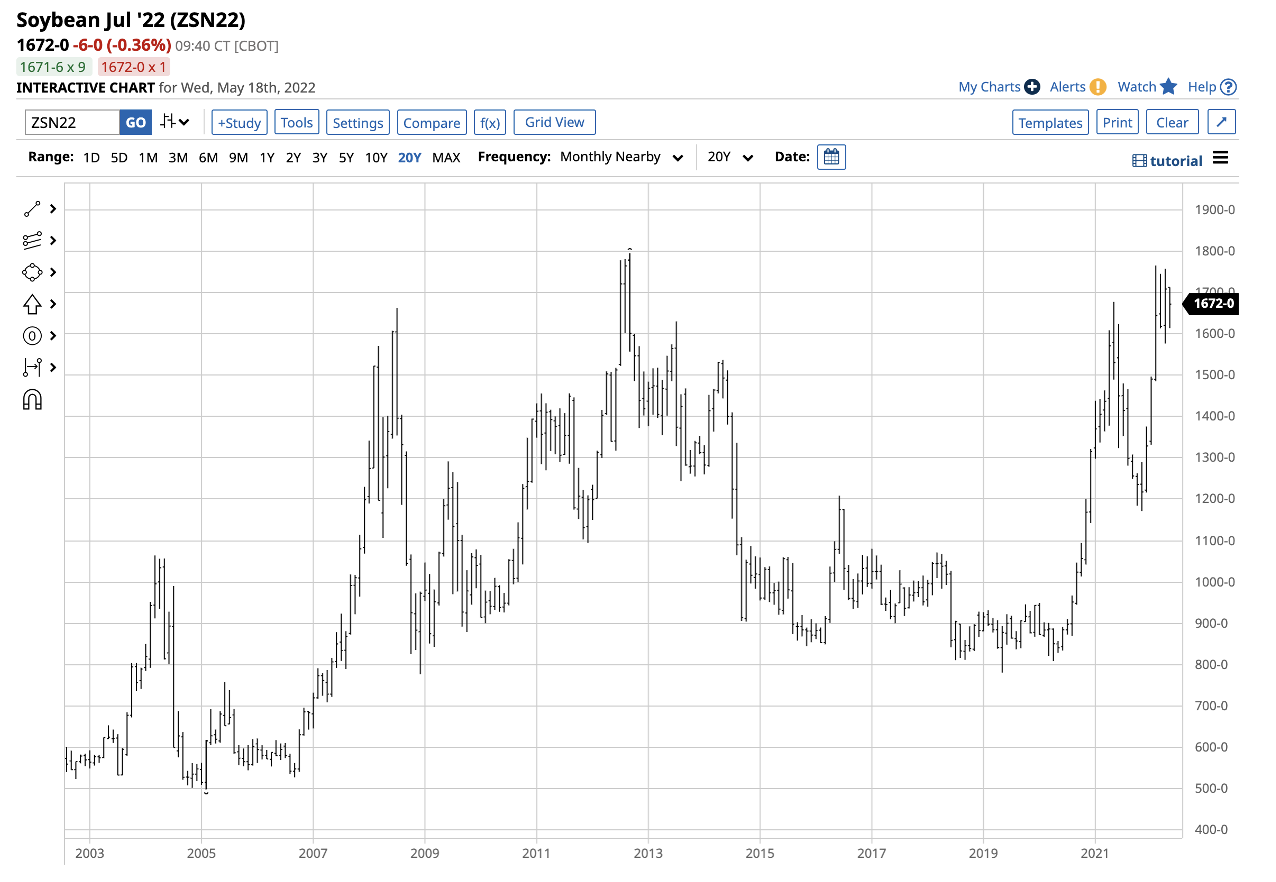This screenshot has height=882, width=1276.
Task: Switch to Grid View
Action: click(555, 122)
